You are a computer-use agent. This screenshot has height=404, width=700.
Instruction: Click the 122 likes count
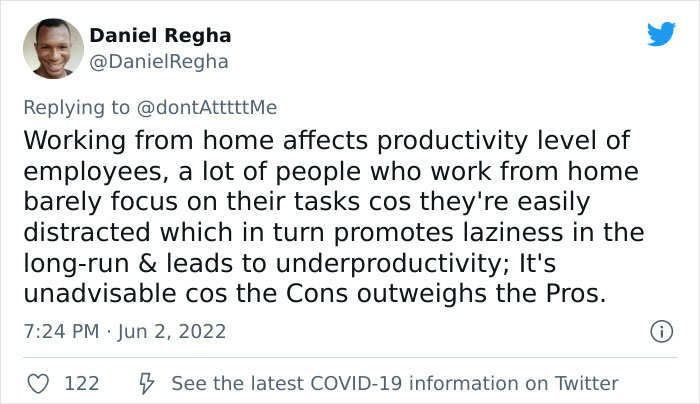coord(80,383)
